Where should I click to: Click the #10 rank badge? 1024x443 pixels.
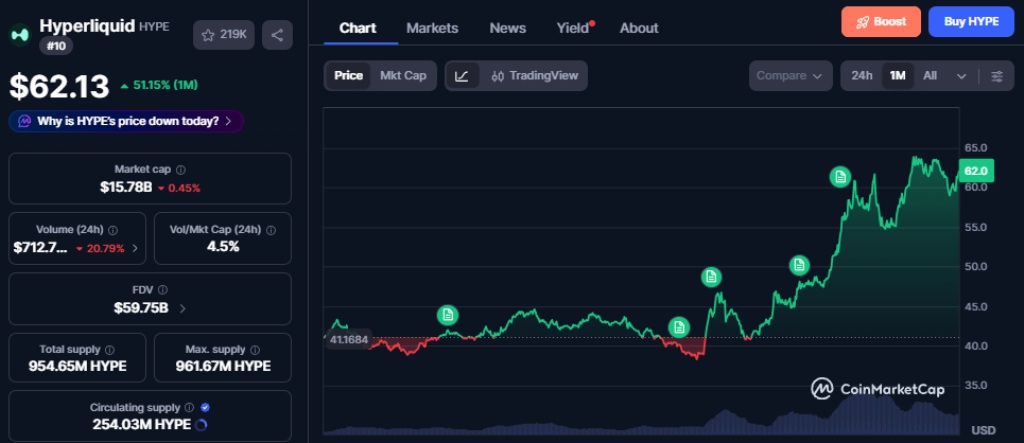[56, 46]
